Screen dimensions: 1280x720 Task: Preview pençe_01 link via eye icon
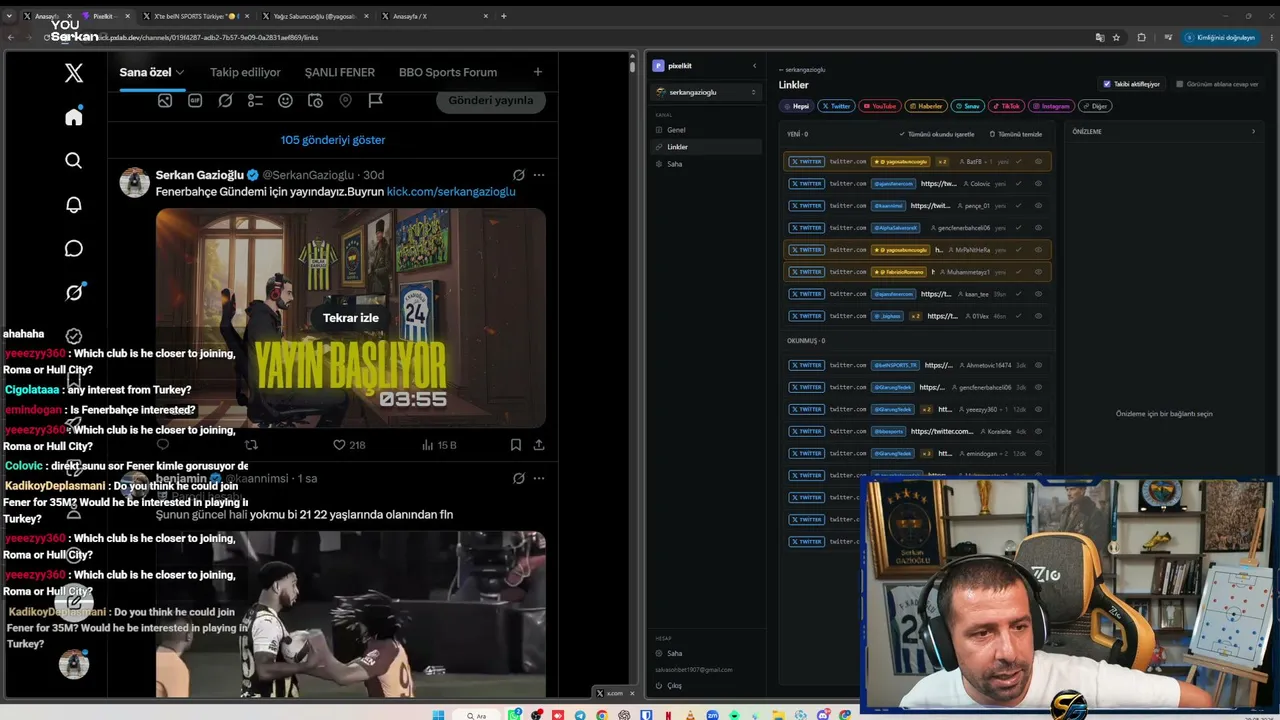1038,205
